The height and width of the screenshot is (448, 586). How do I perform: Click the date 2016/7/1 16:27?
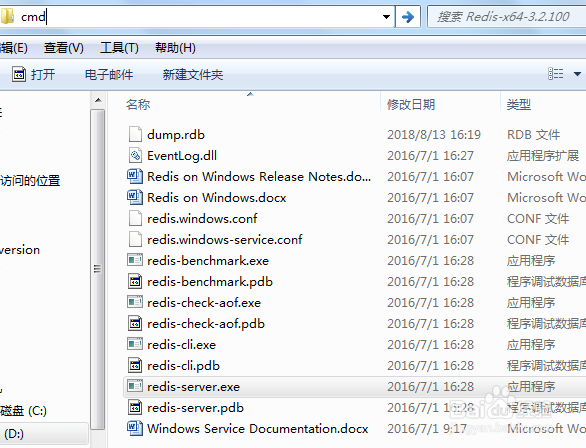[x=430, y=155]
